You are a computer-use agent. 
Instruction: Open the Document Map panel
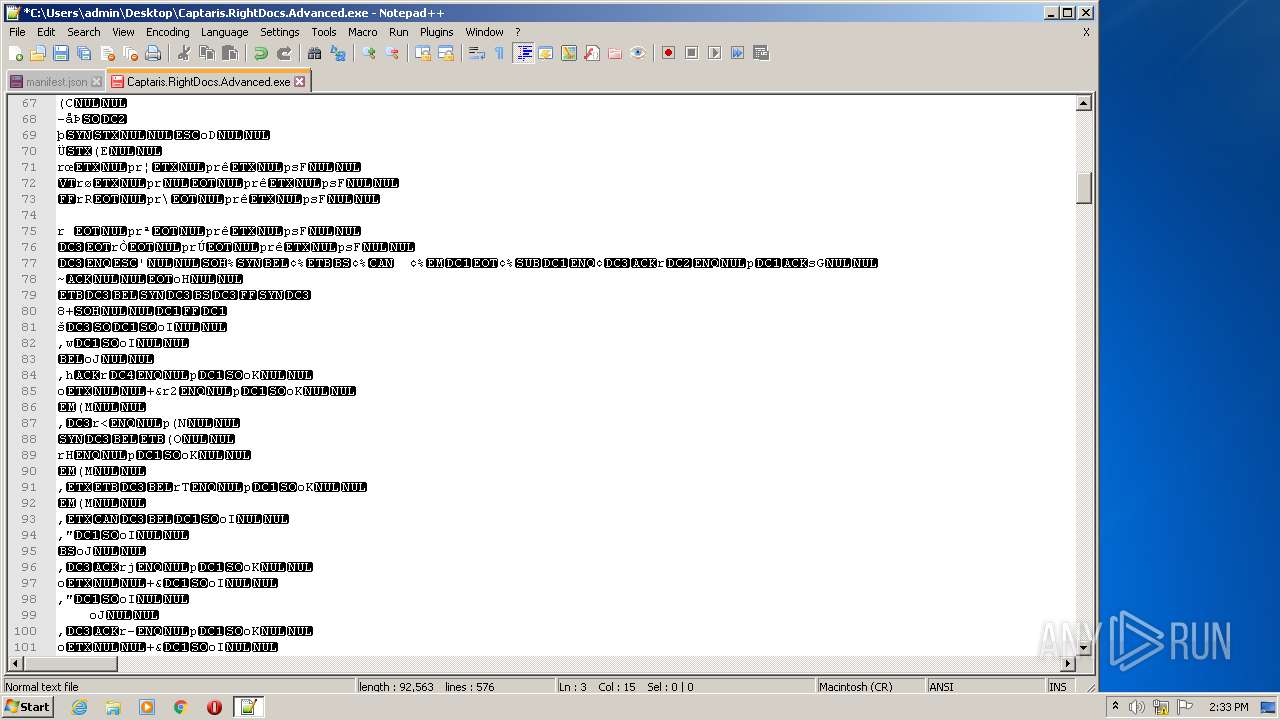click(x=568, y=53)
